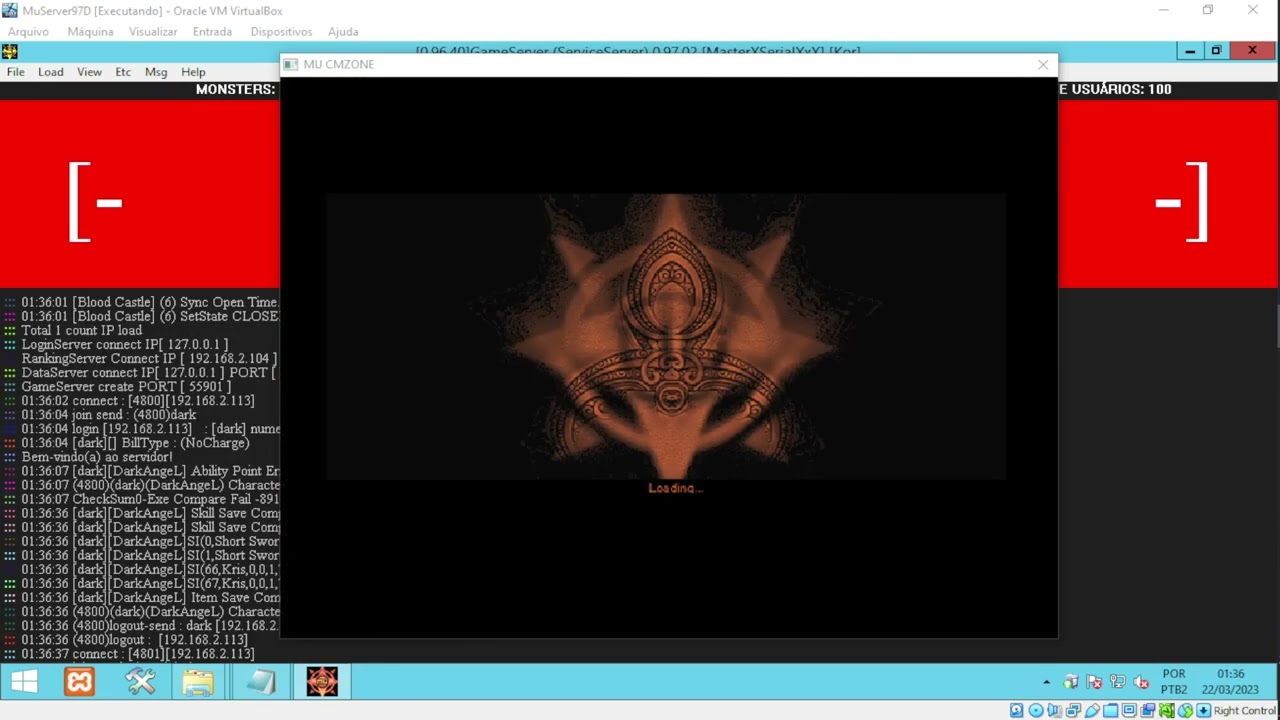This screenshot has width=1280, height=720.
Task: Switch the POR PTB2 input language
Action: pyautogui.click(x=1174, y=682)
